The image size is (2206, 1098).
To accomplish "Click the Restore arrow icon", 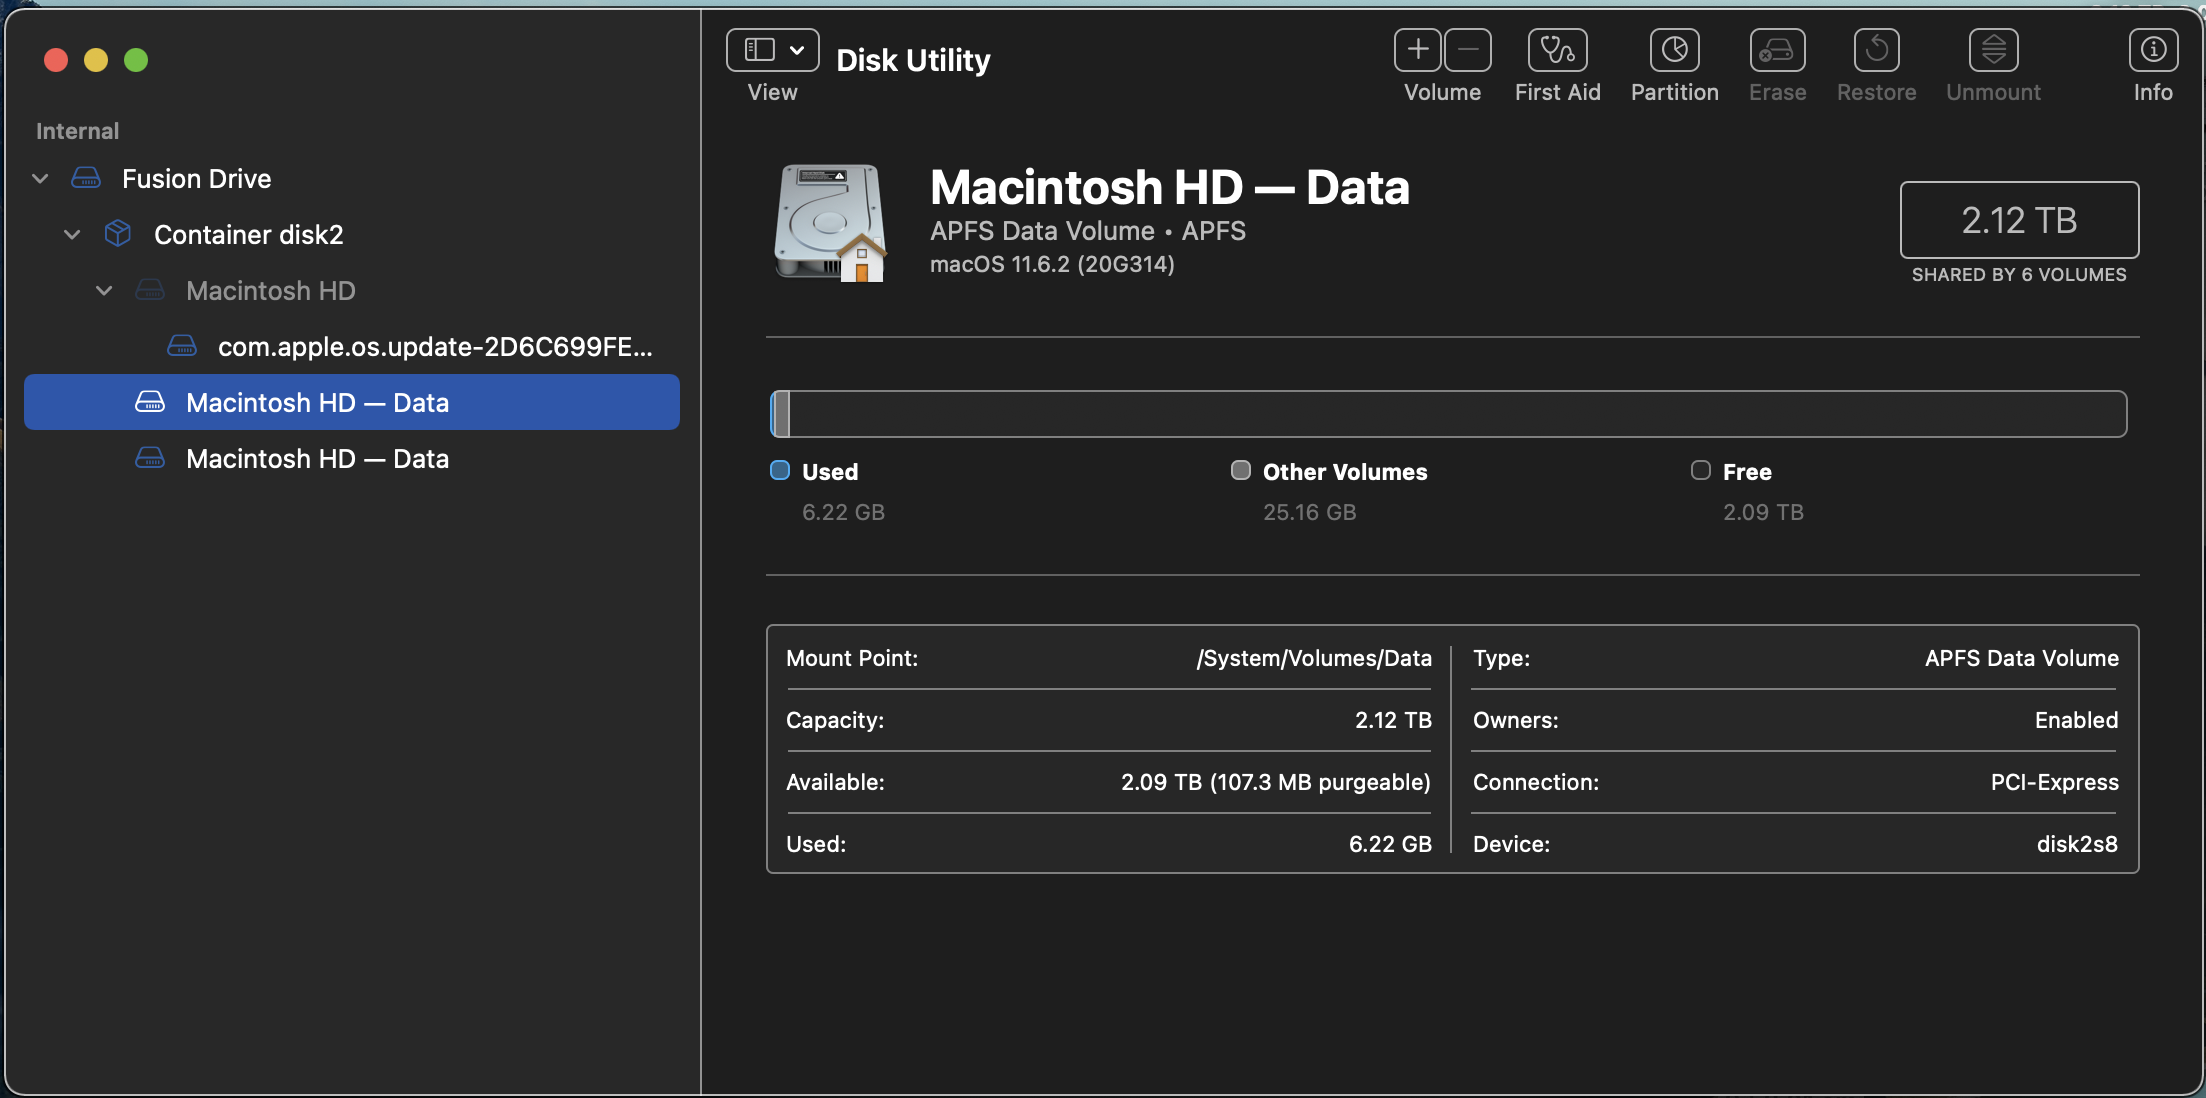I will tap(1876, 50).
